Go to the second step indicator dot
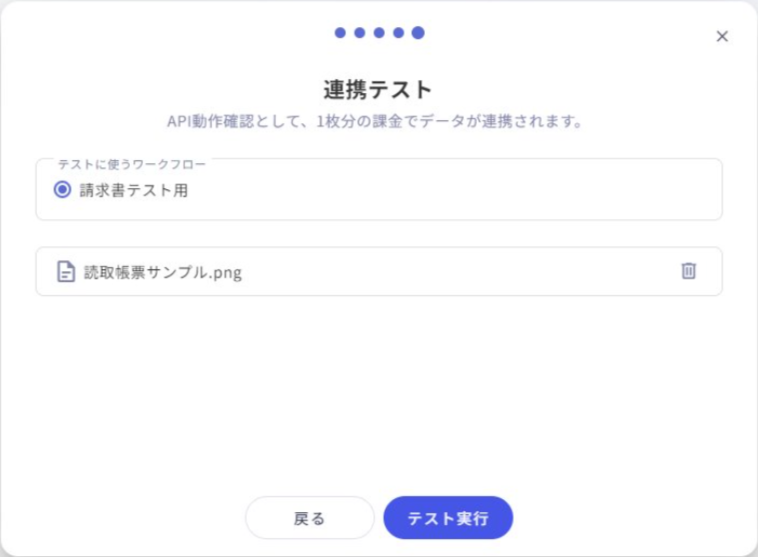 click(360, 32)
